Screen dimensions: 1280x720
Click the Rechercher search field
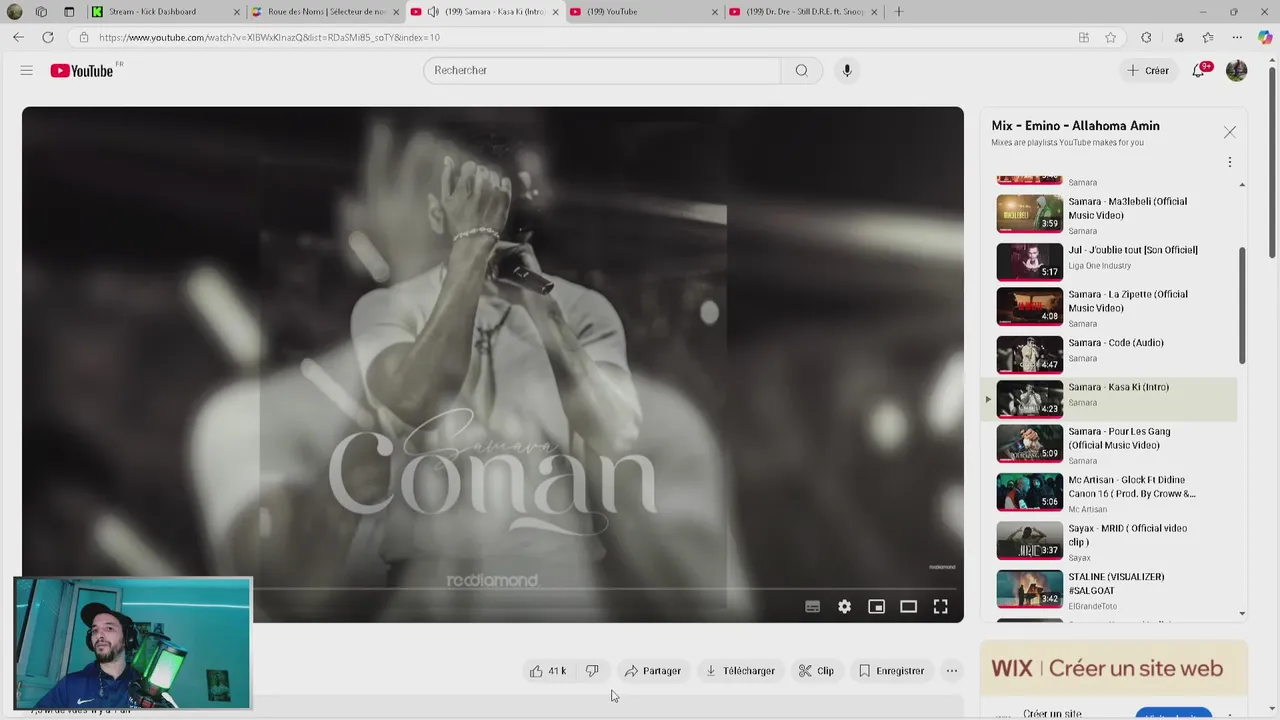[601, 70]
